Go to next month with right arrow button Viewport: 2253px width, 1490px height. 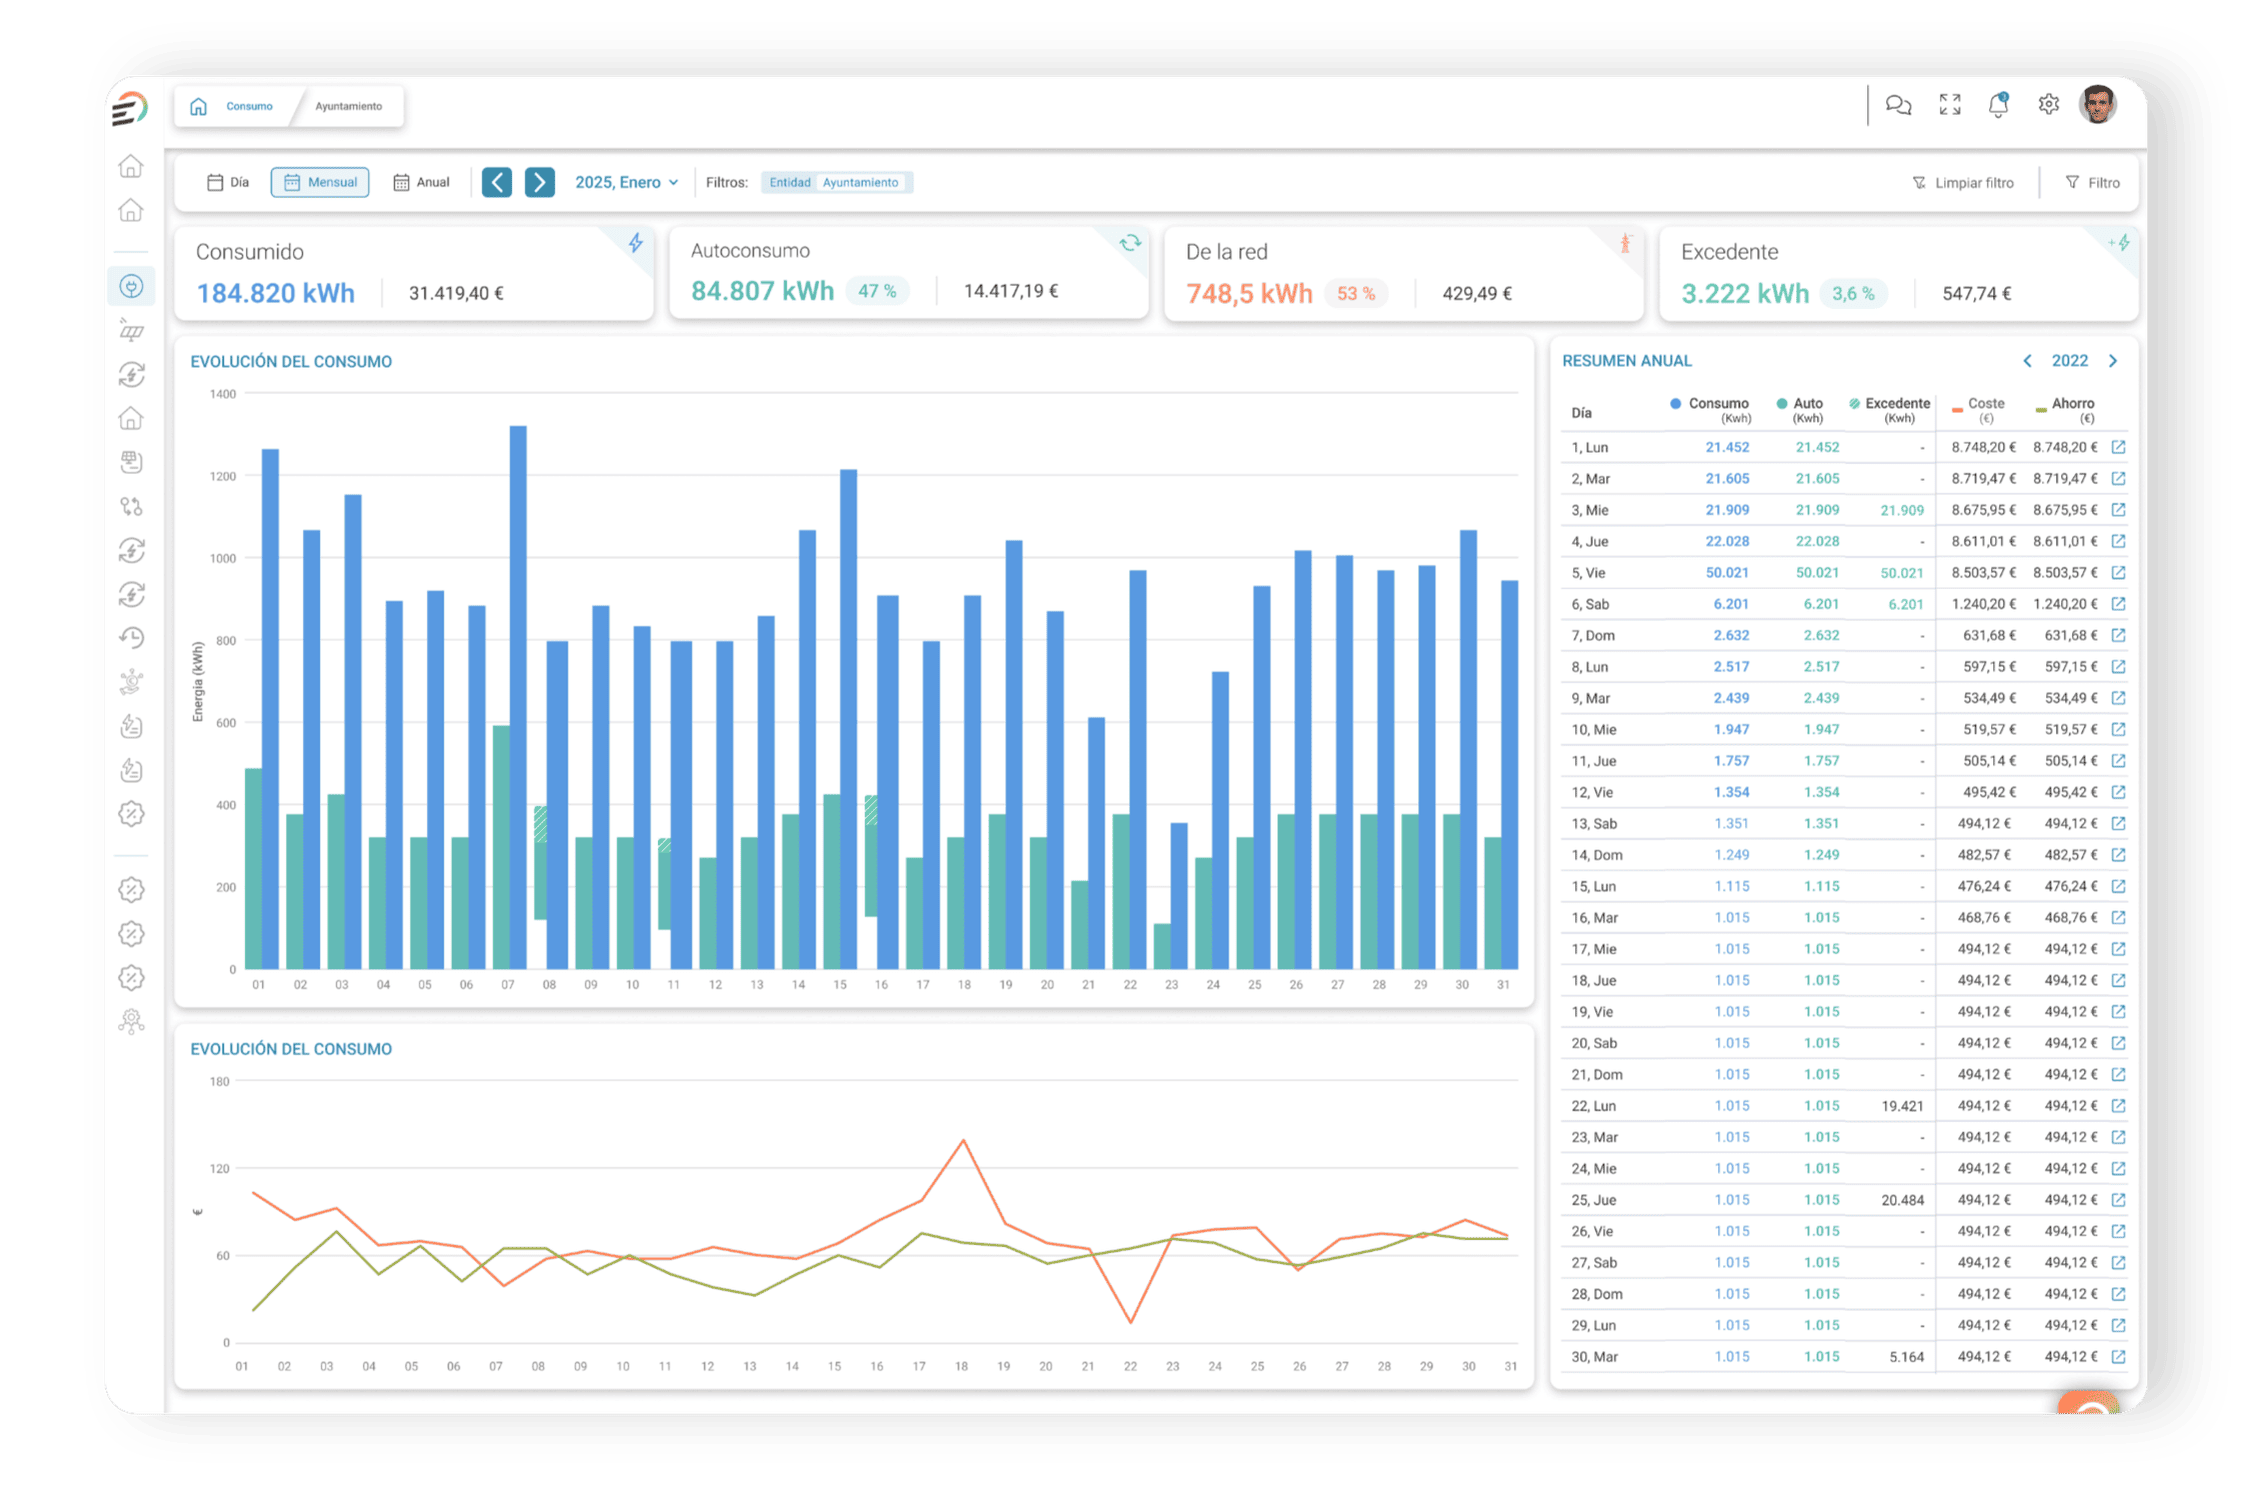click(540, 182)
